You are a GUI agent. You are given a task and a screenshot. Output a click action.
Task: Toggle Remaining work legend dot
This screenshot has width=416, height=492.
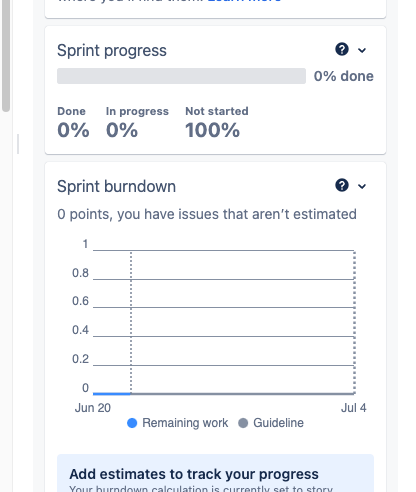coord(132,423)
